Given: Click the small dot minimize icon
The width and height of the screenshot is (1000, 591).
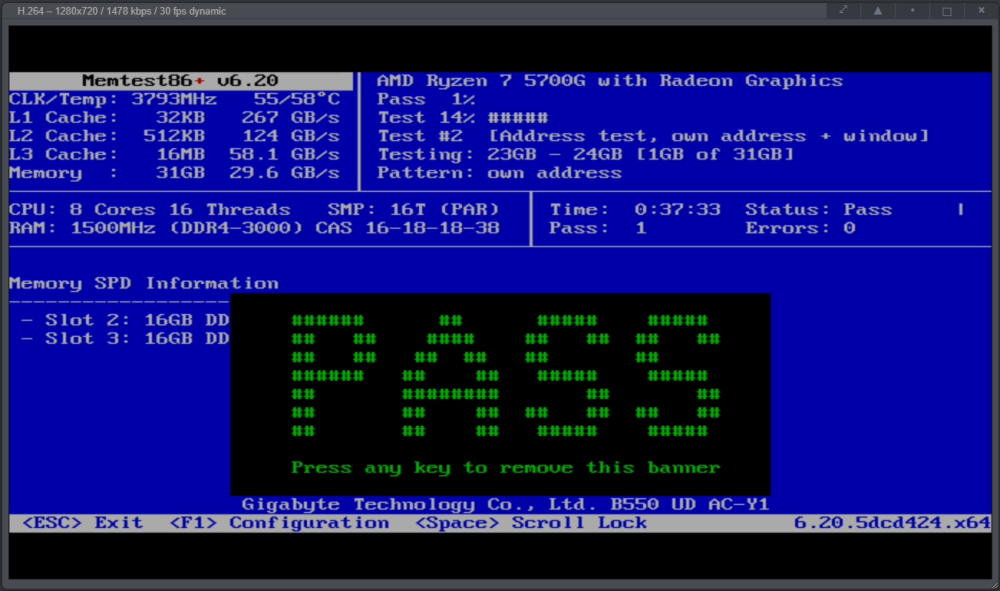Looking at the screenshot, I should tap(913, 10).
